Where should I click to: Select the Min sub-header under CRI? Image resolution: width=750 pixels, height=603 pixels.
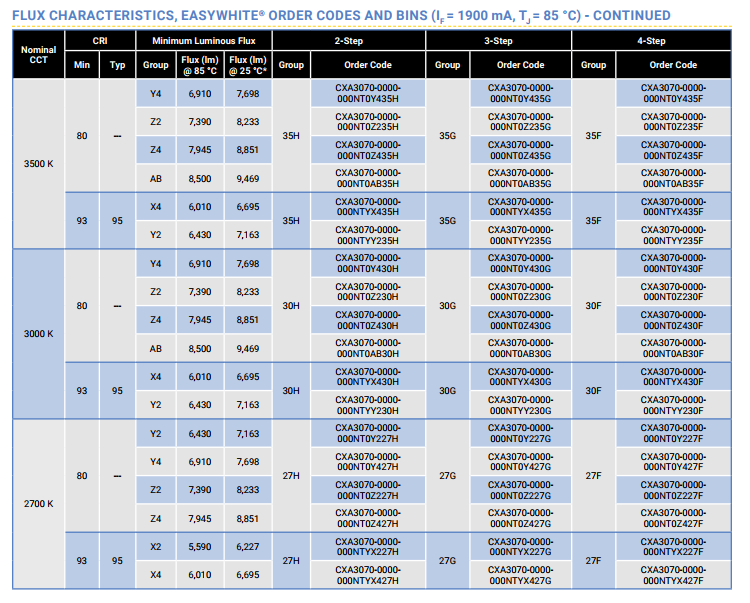pos(82,65)
